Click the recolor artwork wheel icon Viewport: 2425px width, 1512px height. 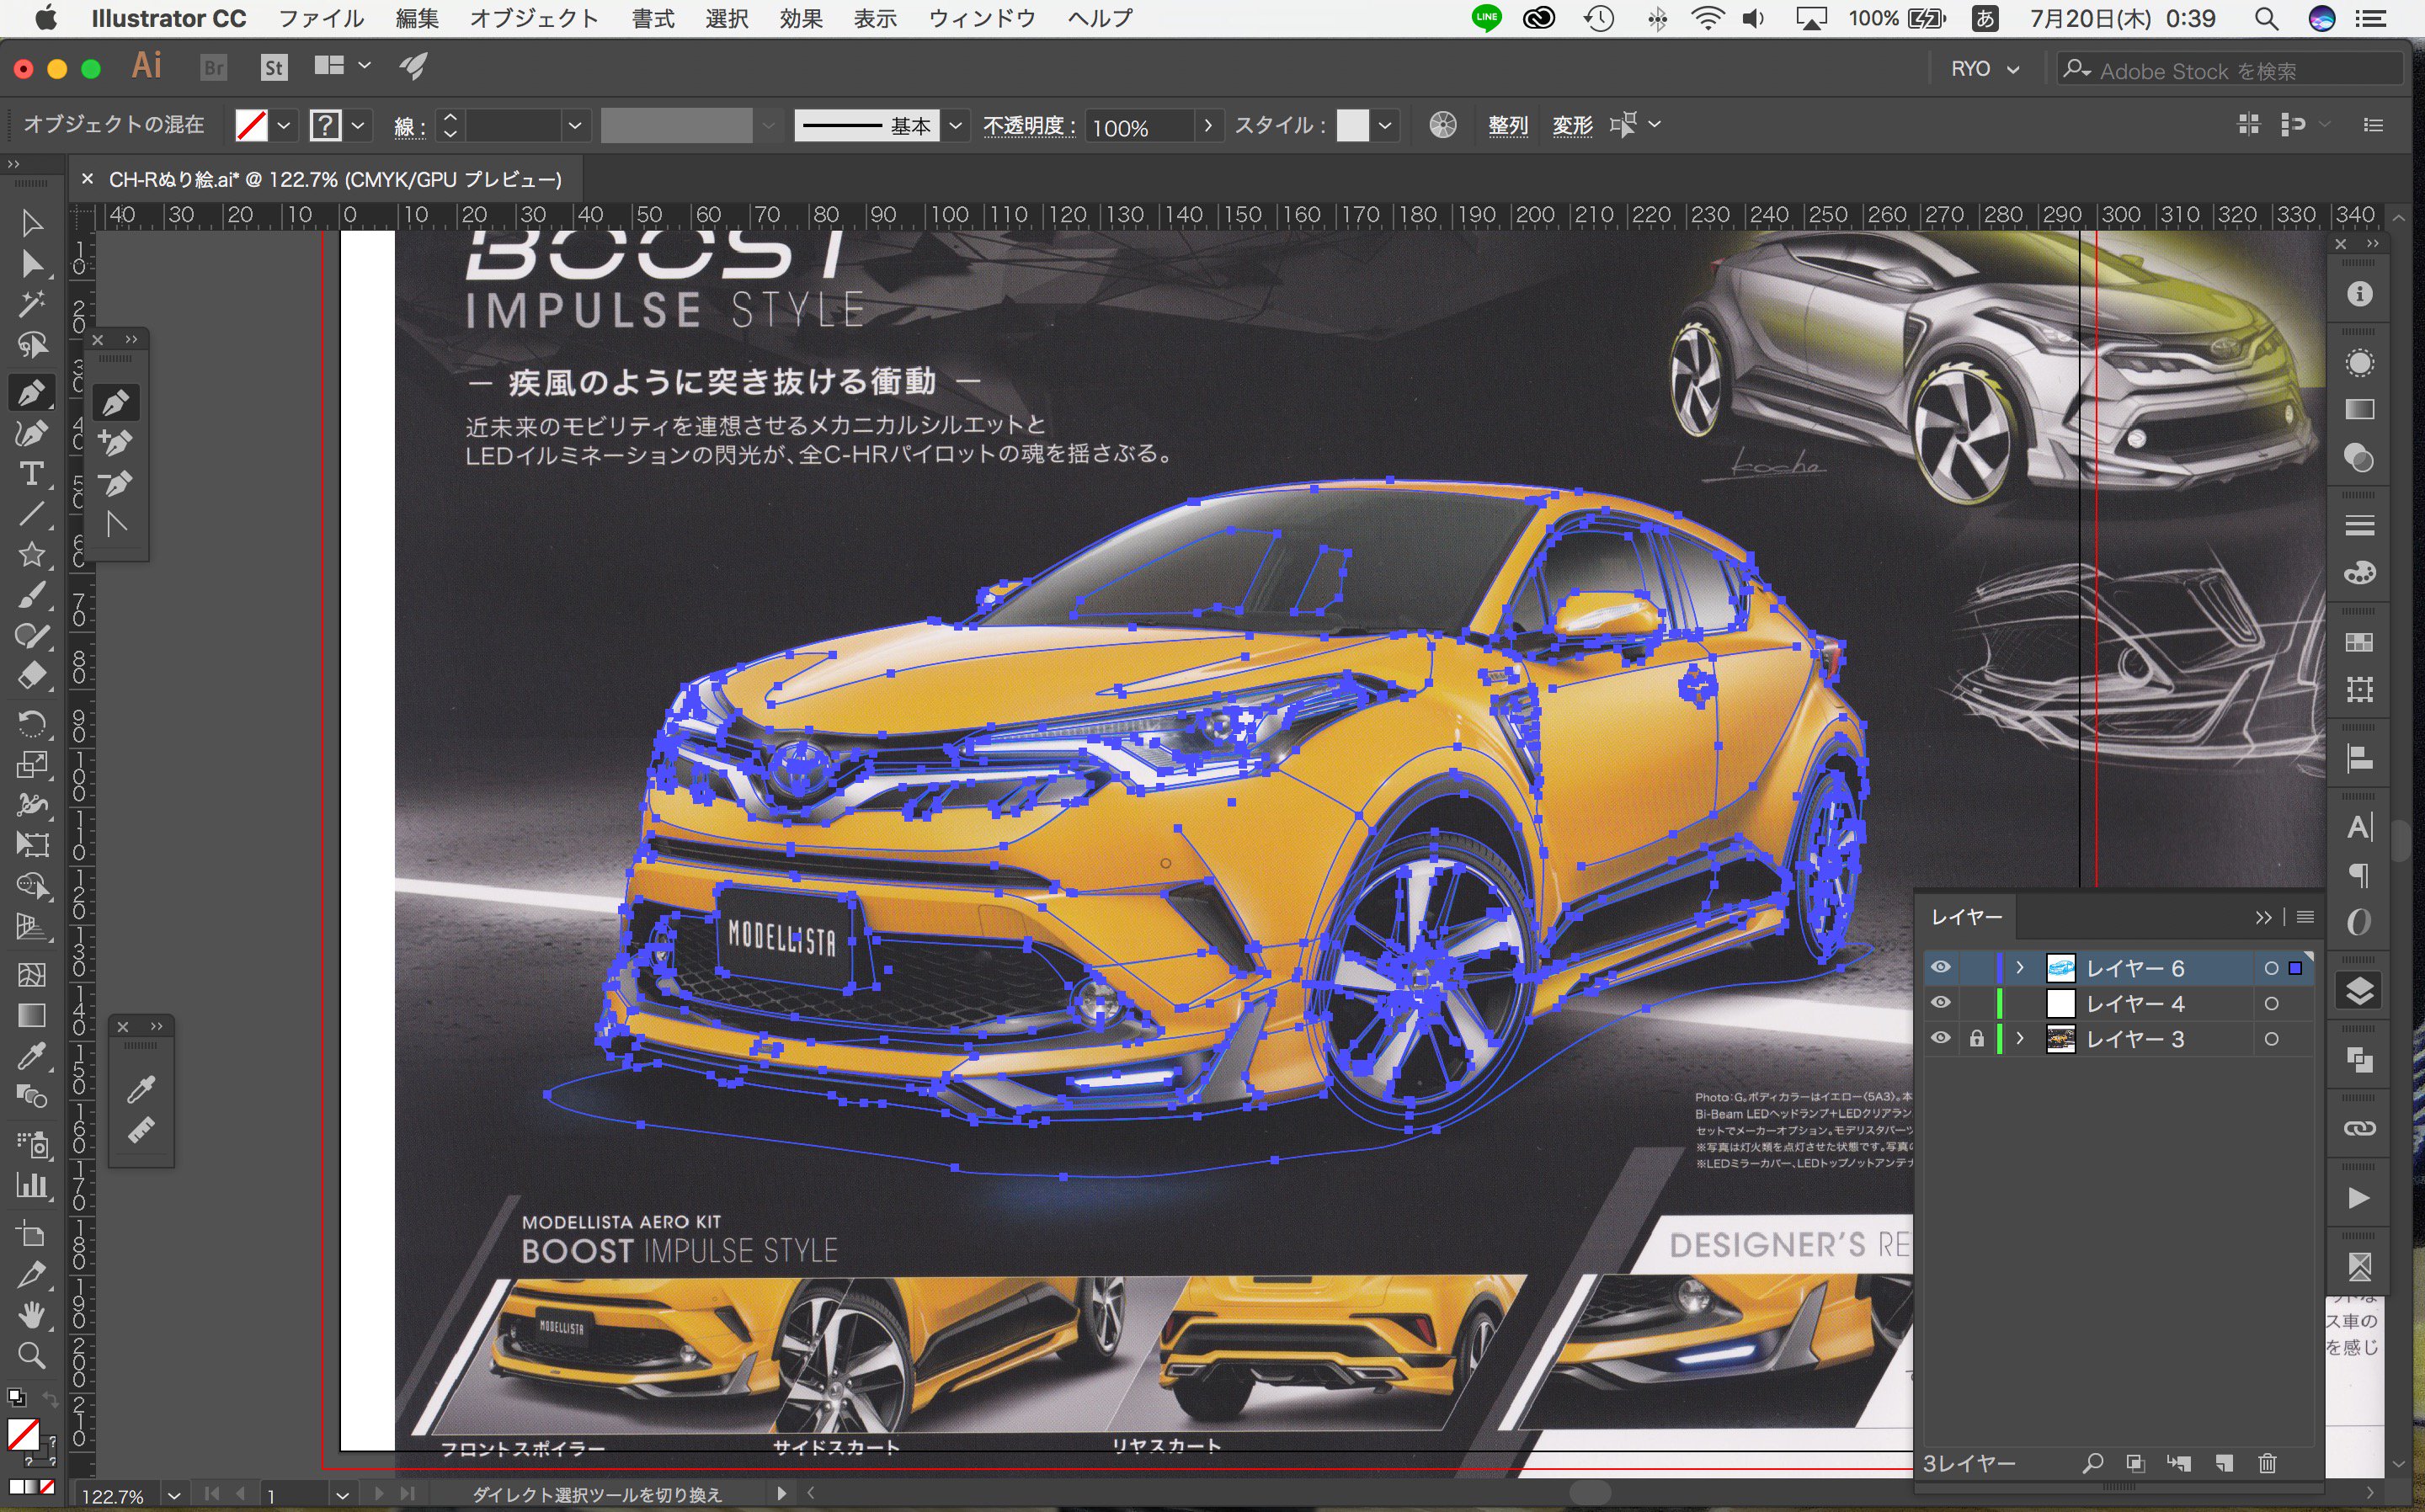[x=1442, y=125]
